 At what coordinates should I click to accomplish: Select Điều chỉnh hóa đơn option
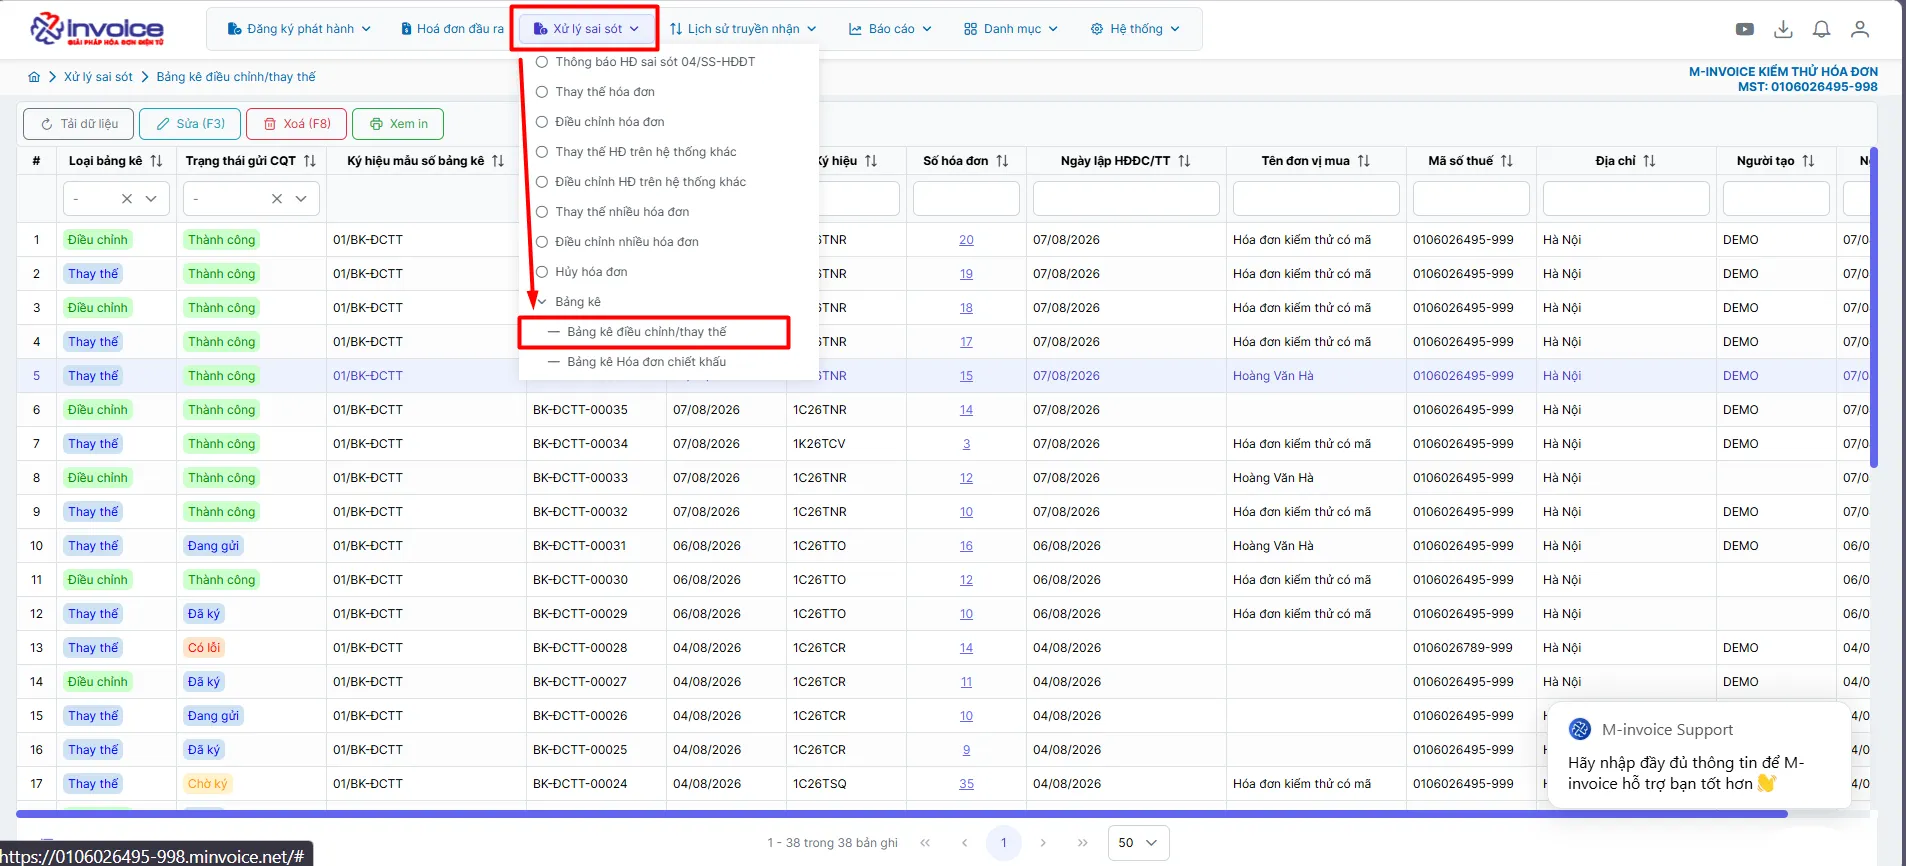pyautogui.click(x=609, y=122)
